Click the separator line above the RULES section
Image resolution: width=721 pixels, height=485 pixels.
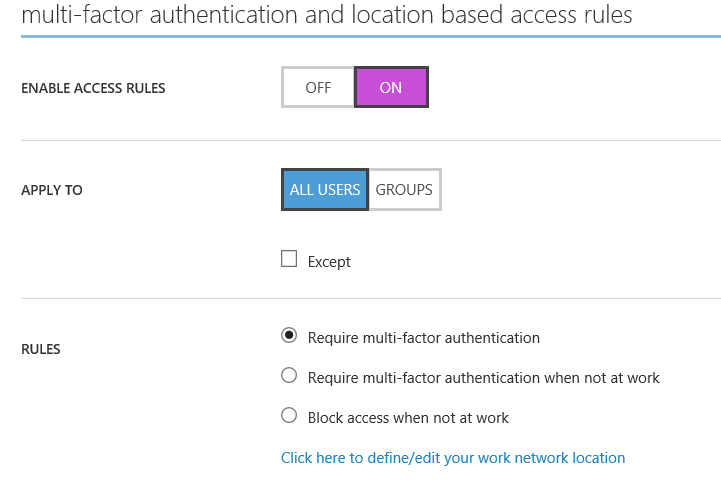(x=371, y=298)
